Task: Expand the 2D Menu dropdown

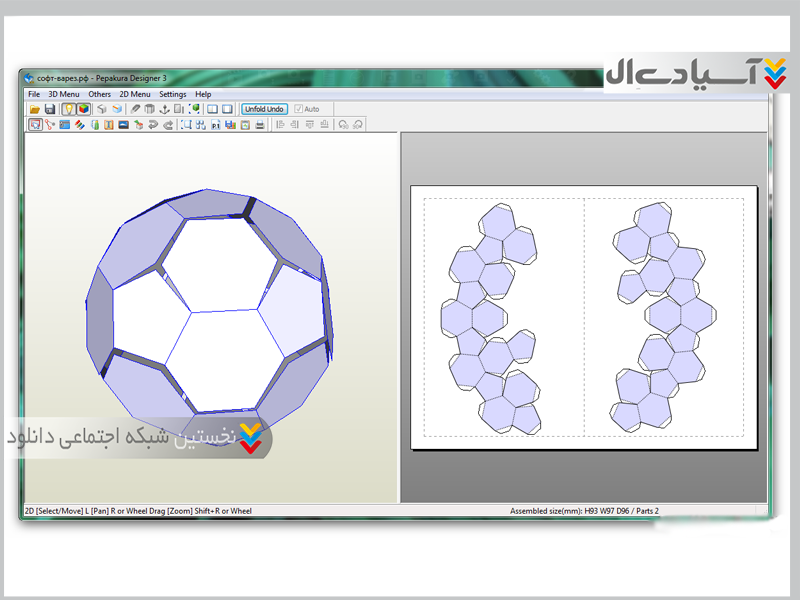Action: point(135,94)
